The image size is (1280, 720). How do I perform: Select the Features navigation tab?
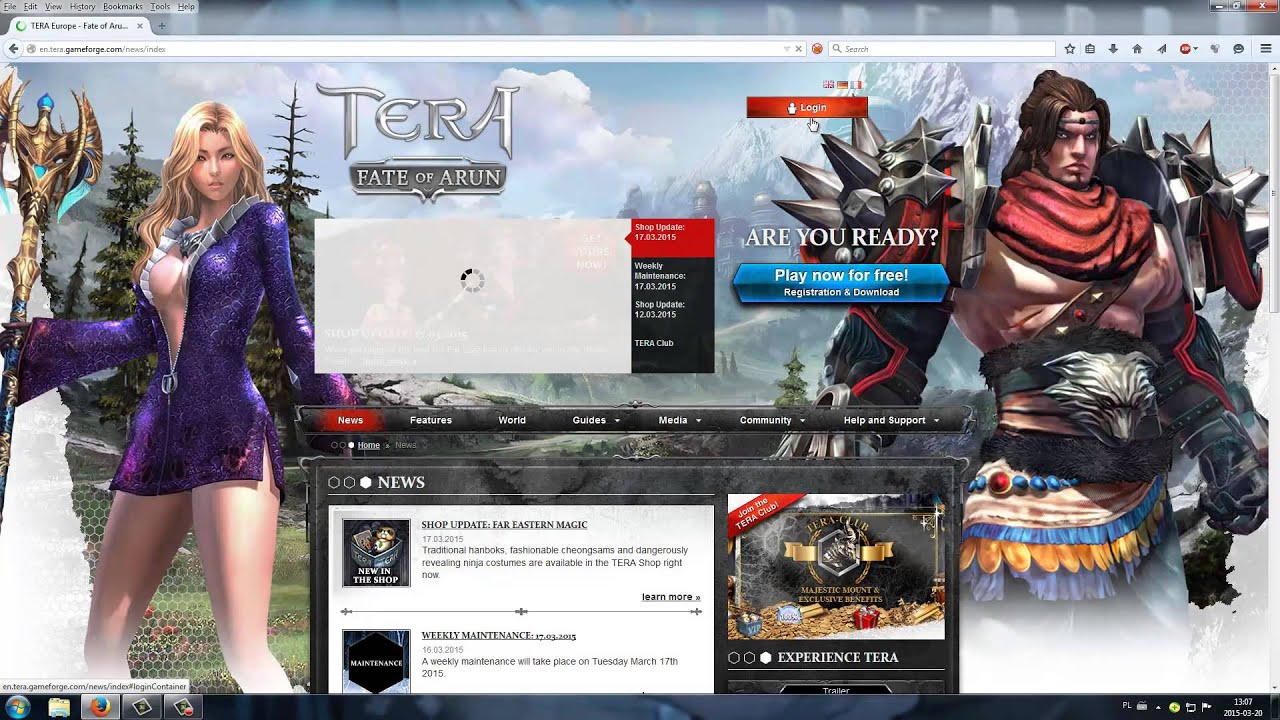[431, 420]
